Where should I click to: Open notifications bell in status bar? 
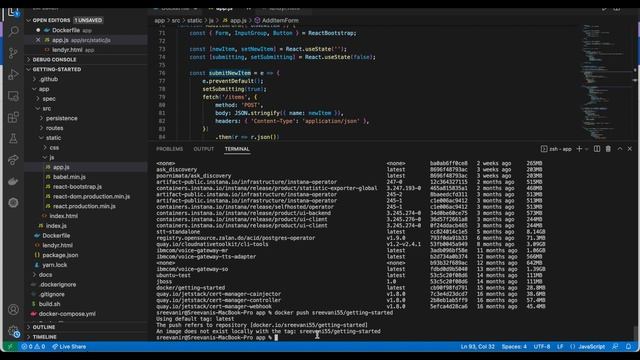pyautogui.click(x=628, y=347)
